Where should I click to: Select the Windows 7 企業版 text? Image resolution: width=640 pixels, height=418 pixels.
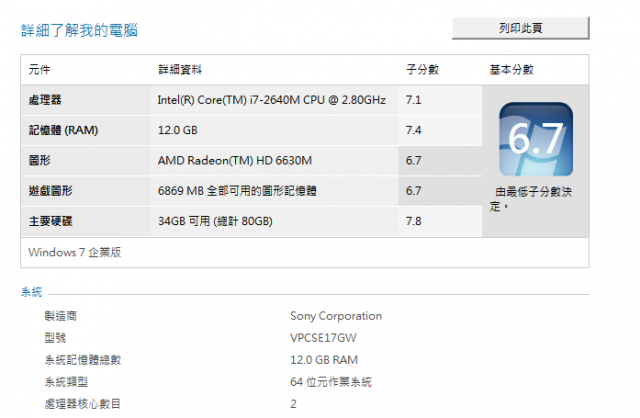click(x=75, y=252)
